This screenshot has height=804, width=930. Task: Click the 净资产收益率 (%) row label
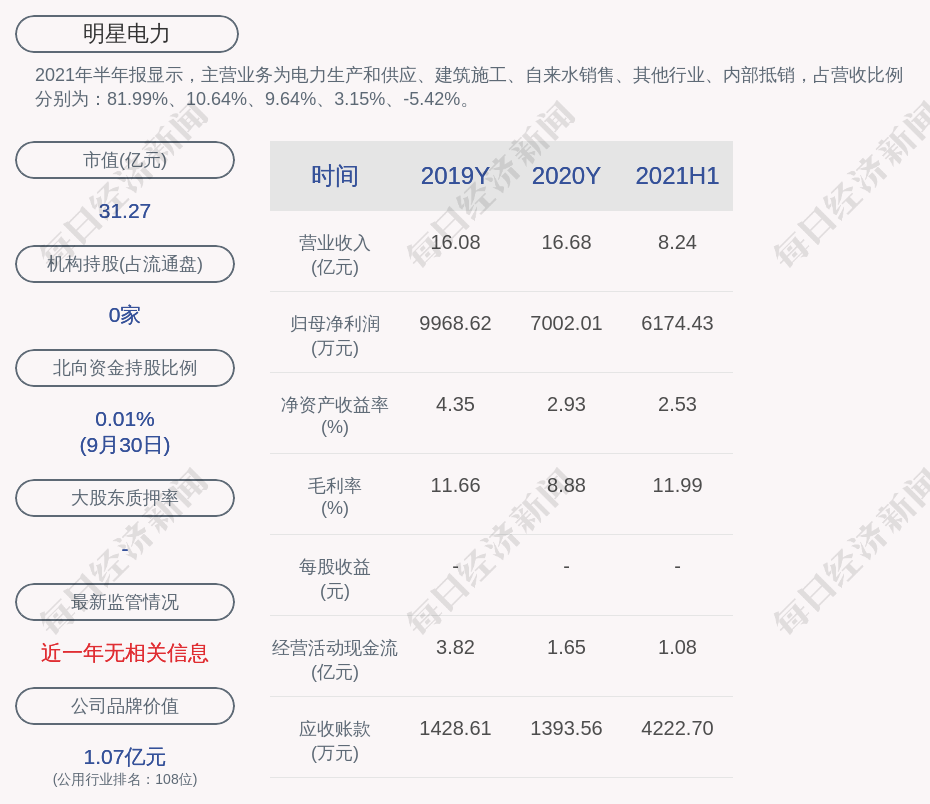[335, 416]
